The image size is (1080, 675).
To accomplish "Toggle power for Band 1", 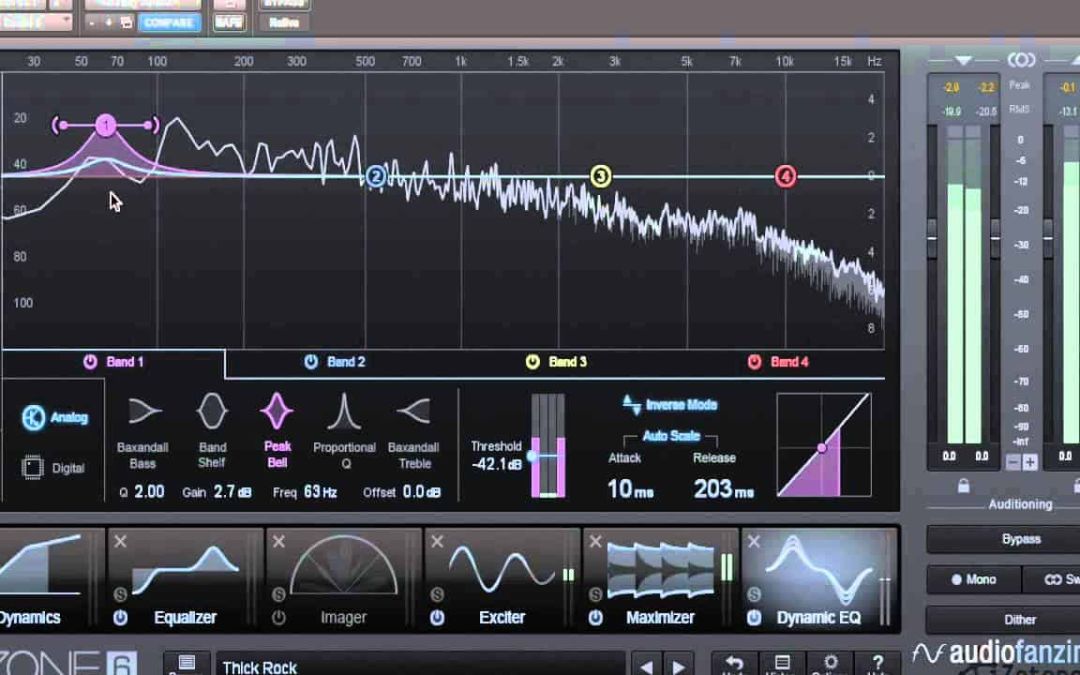I will (90, 362).
